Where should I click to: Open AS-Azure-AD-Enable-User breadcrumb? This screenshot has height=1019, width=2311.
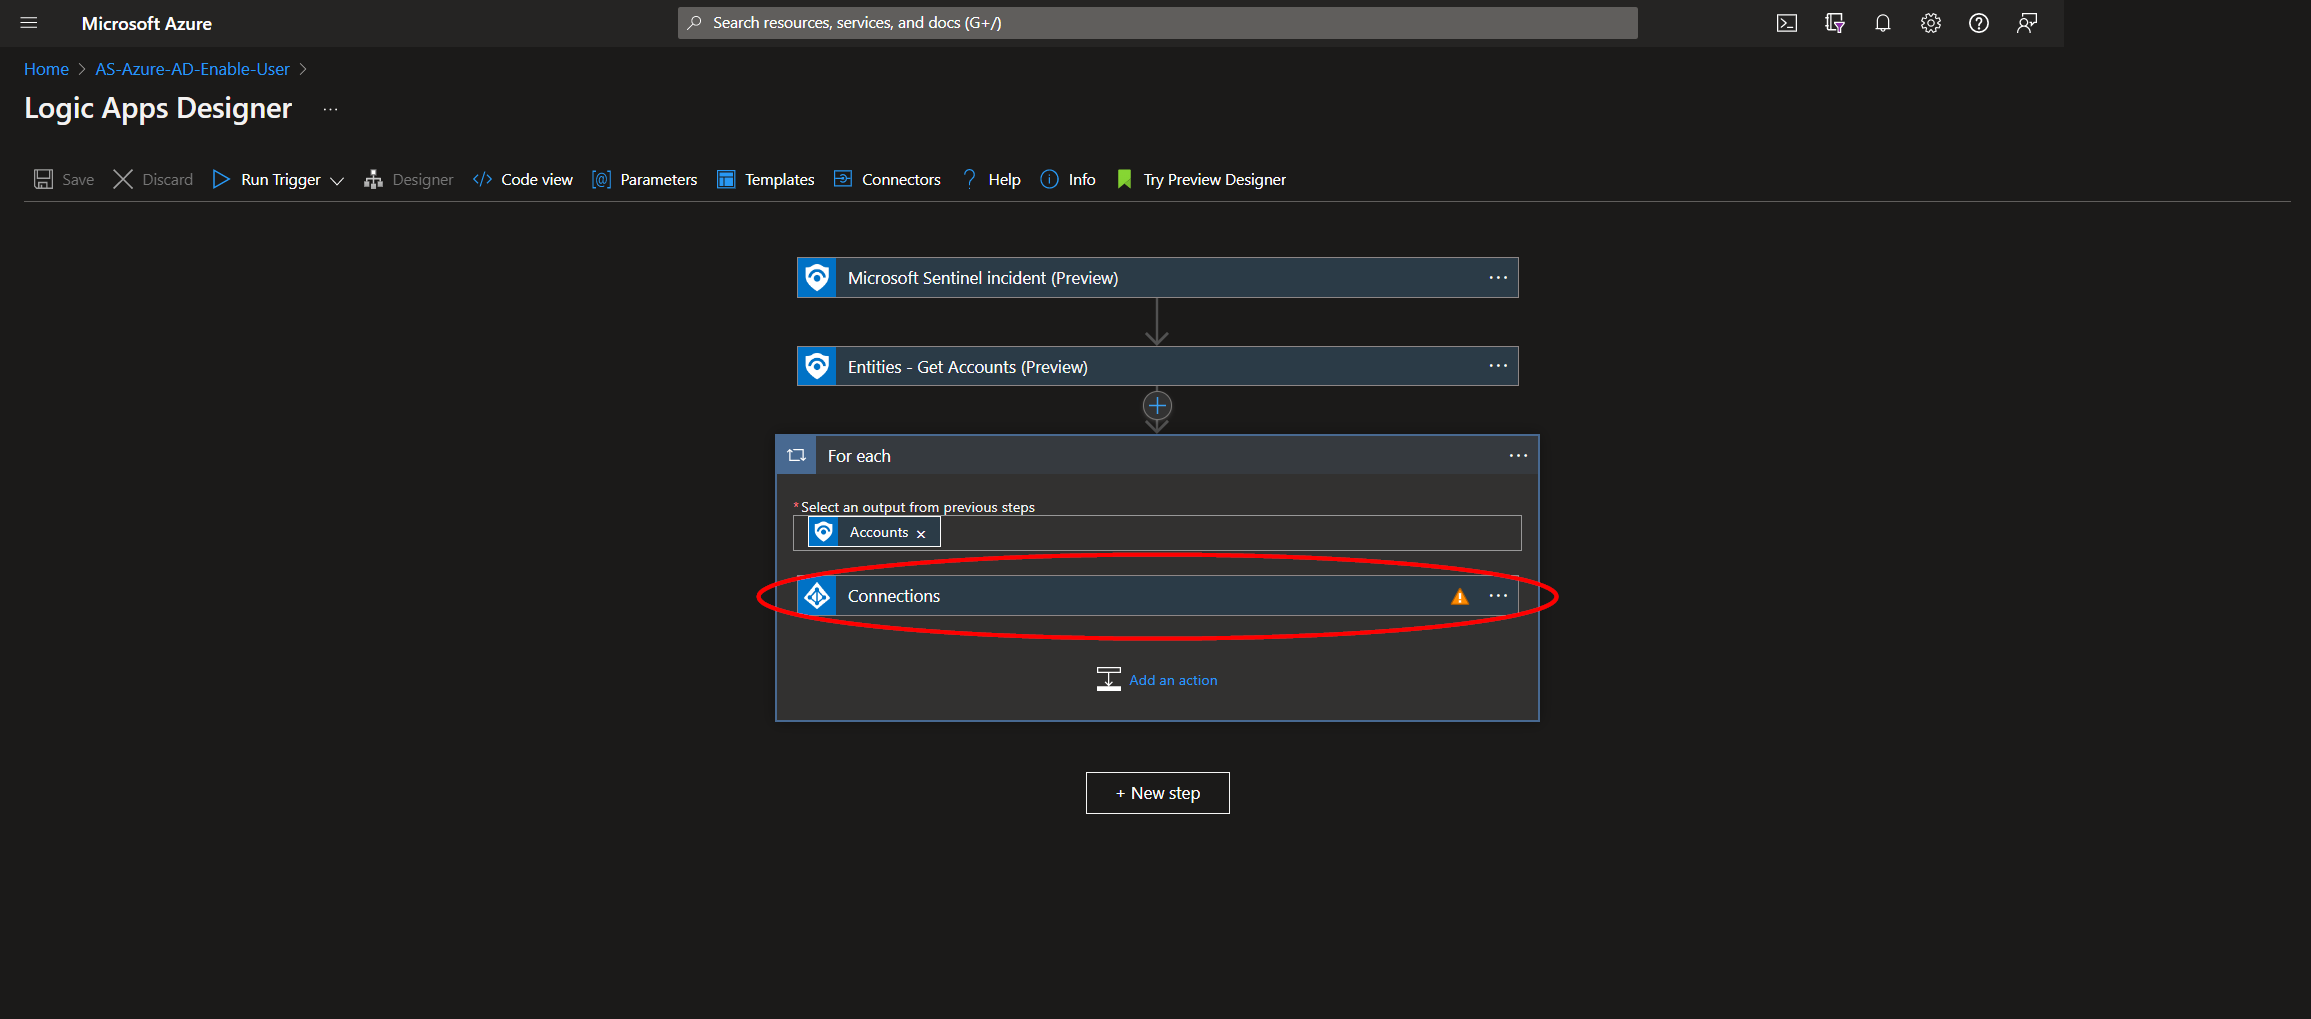[x=192, y=69]
